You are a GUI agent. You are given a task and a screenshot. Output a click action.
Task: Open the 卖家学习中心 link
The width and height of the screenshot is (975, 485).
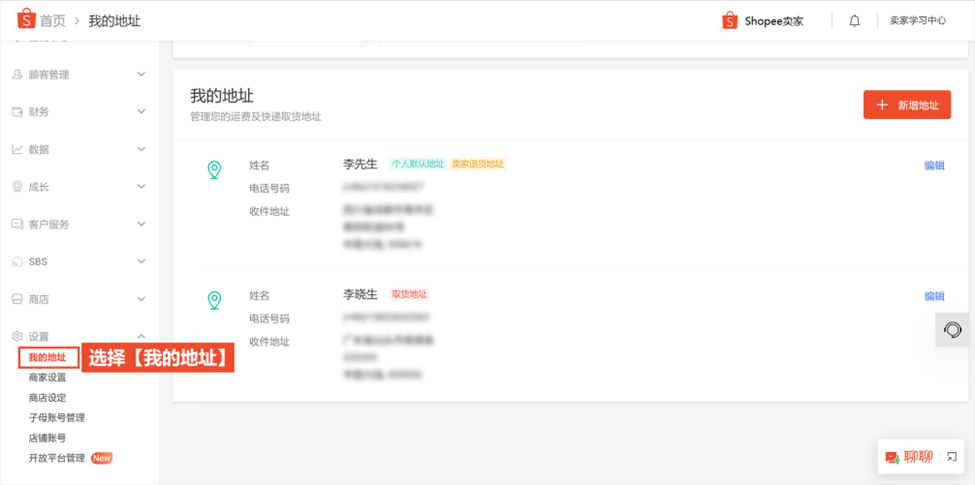pyautogui.click(x=917, y=21)
